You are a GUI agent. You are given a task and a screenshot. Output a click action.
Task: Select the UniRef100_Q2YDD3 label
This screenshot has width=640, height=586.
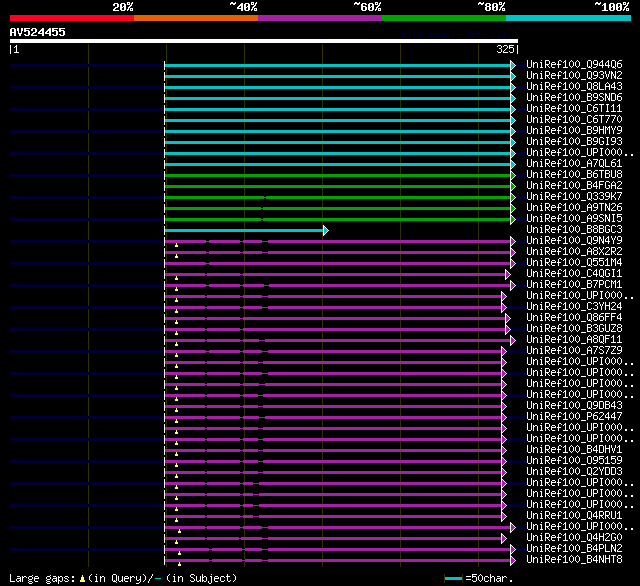[574, 471]
